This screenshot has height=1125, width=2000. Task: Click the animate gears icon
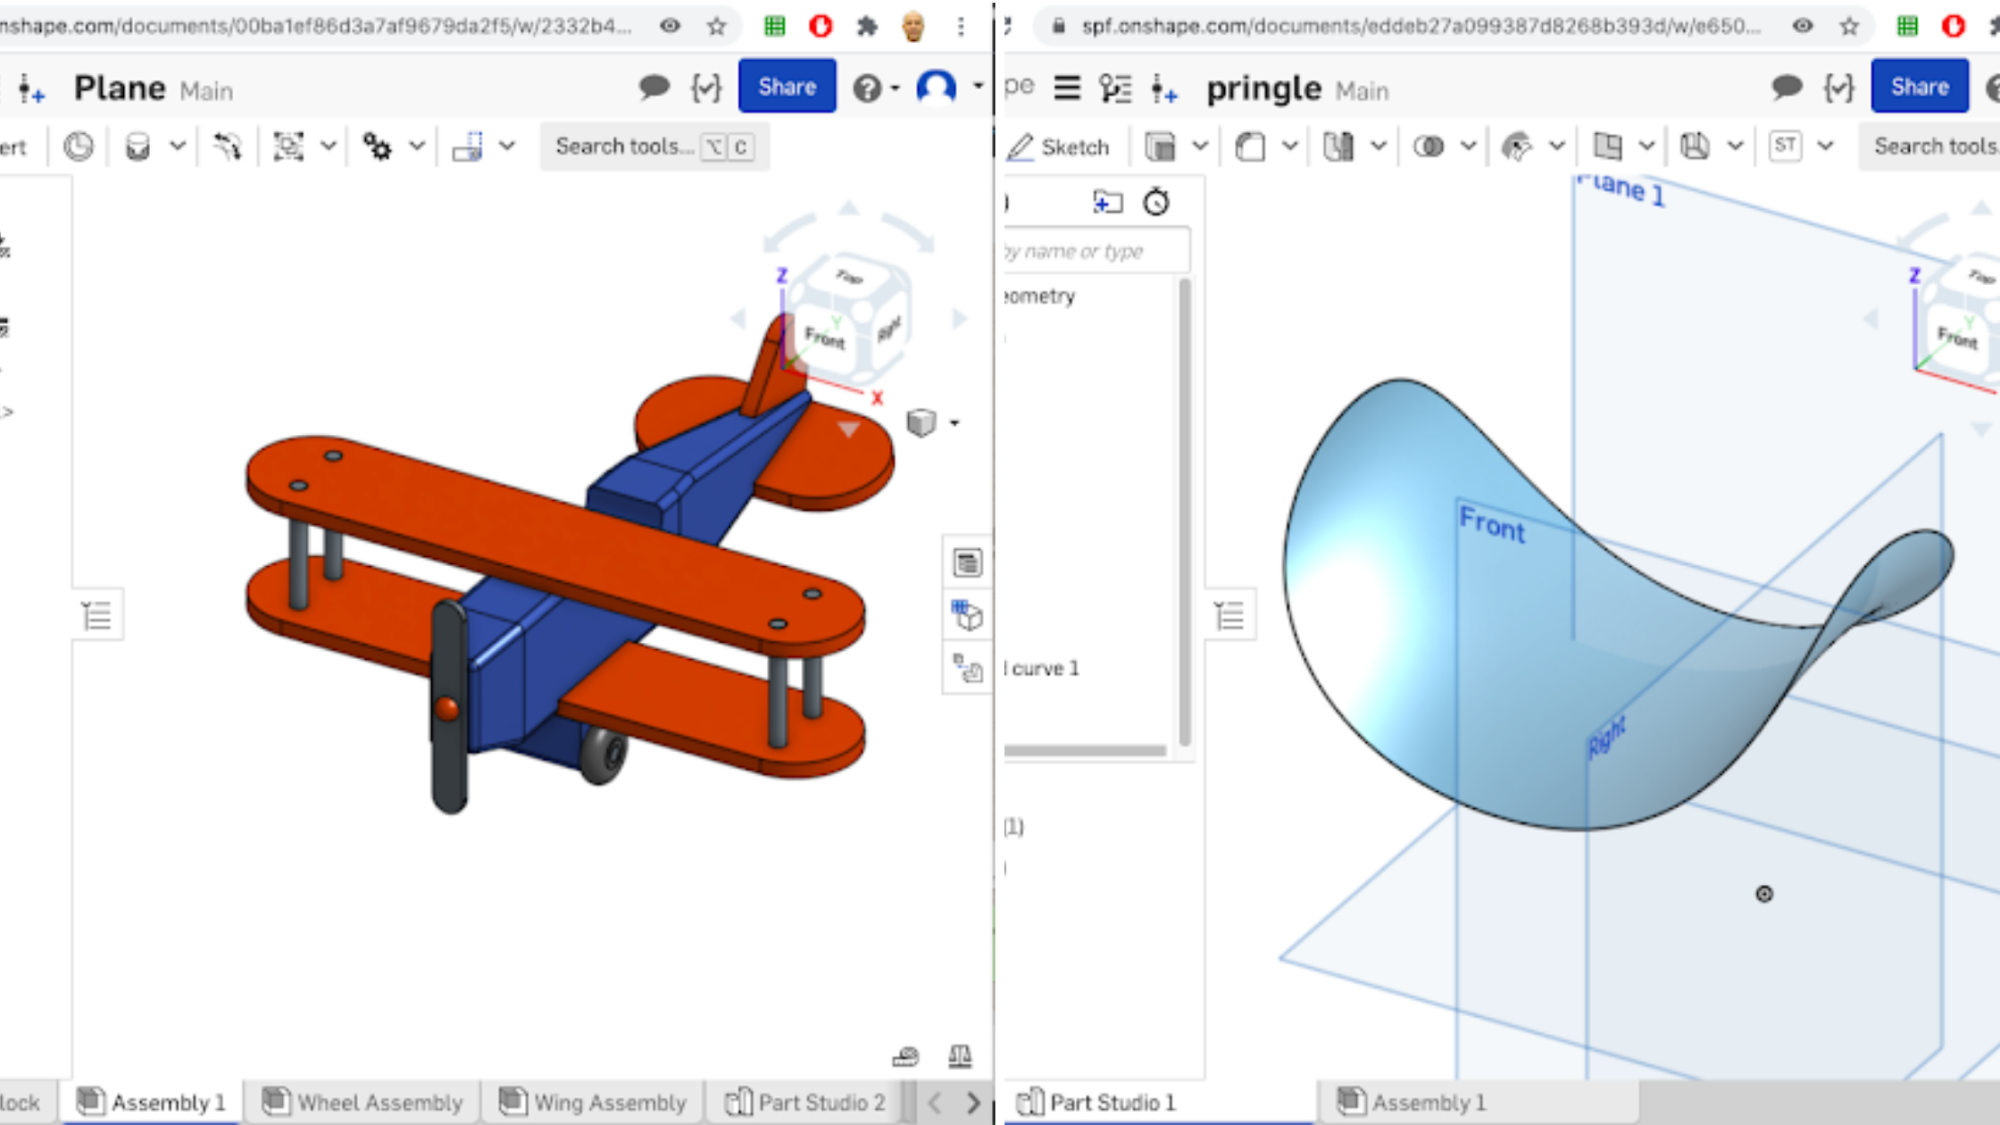pos(377,147)
